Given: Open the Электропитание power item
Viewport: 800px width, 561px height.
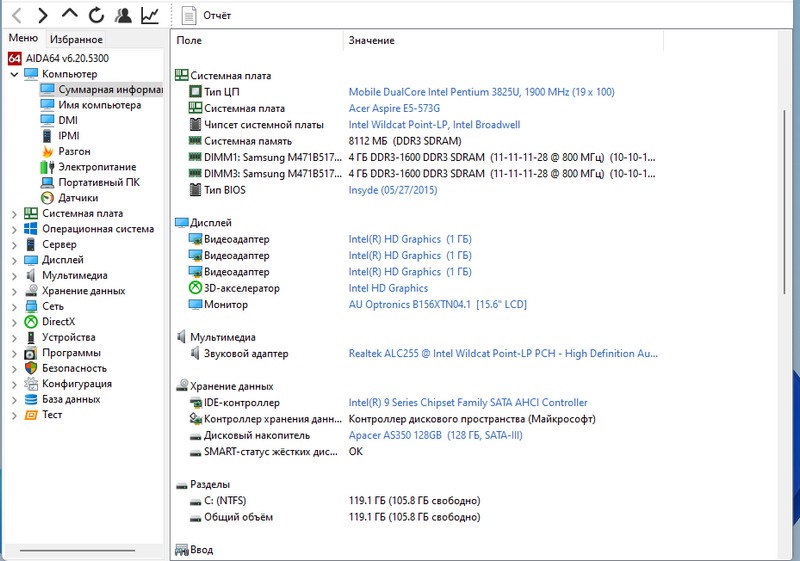Looking at the screenshot, I should click(x=96, y=167).
